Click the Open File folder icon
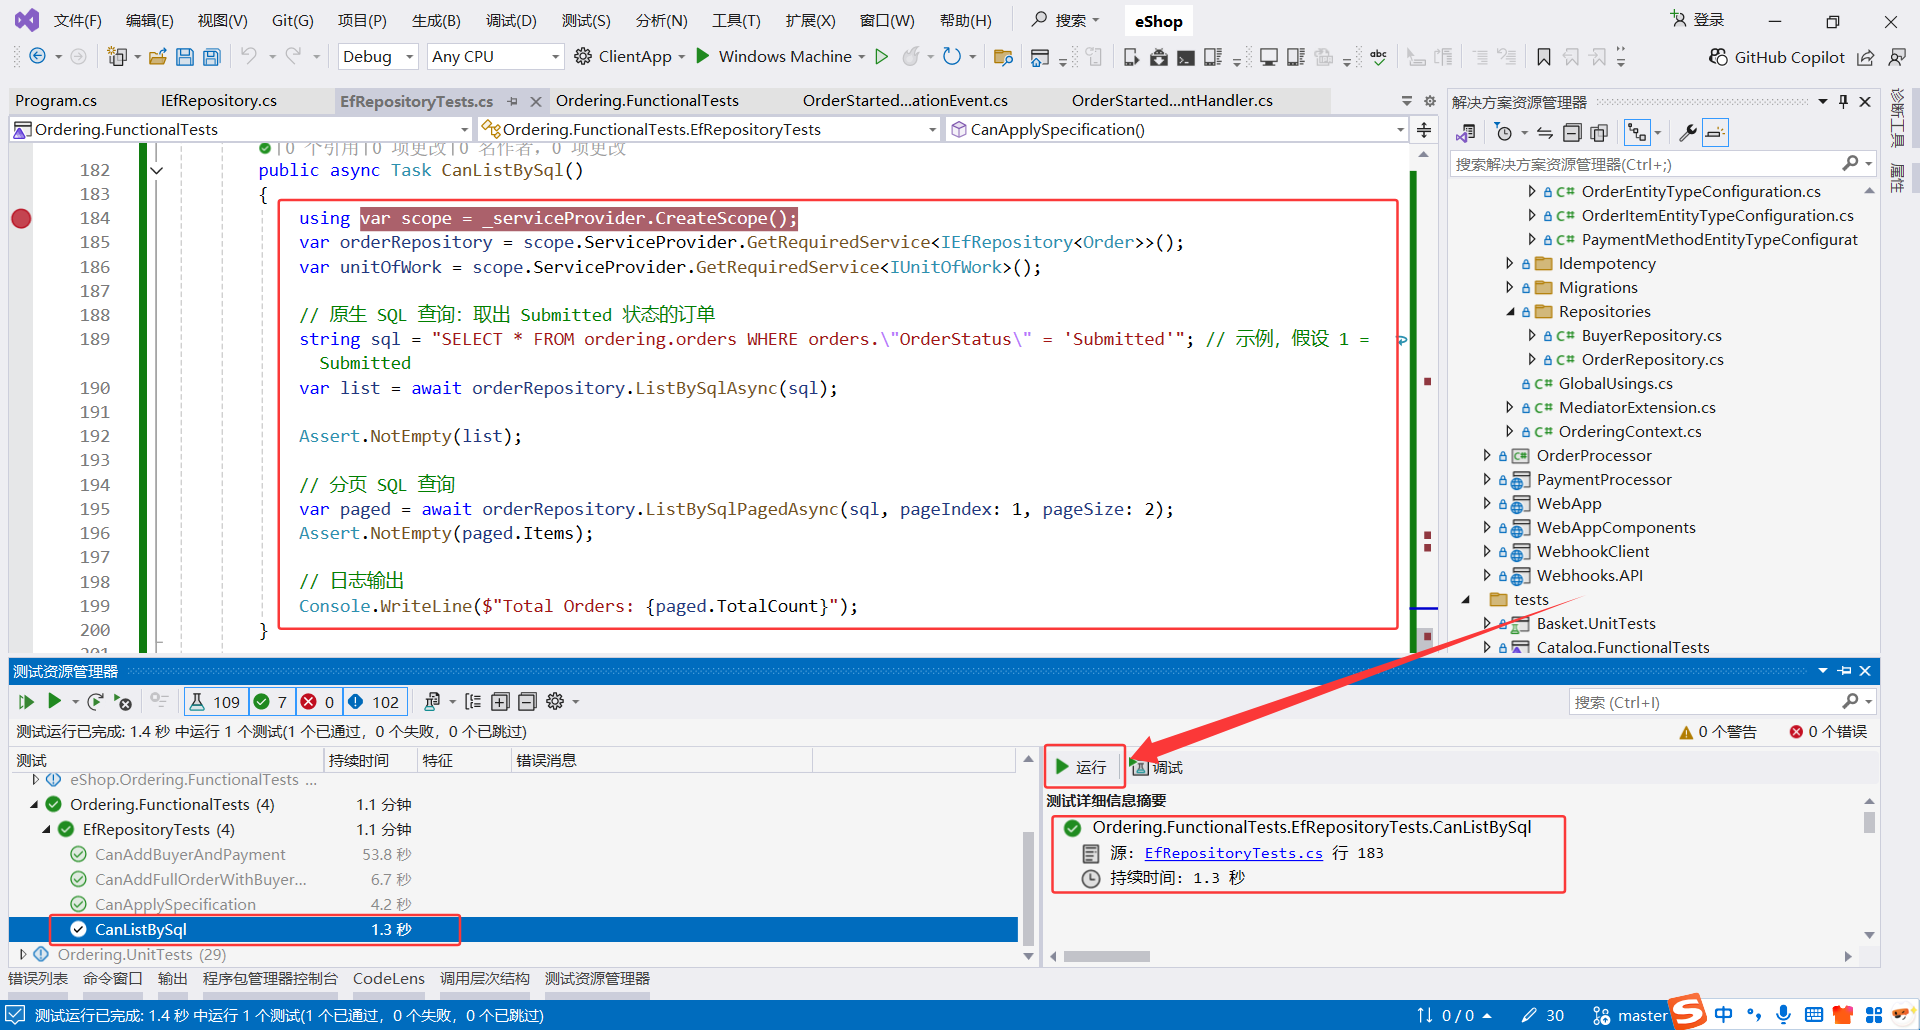 tap(157, 57)
